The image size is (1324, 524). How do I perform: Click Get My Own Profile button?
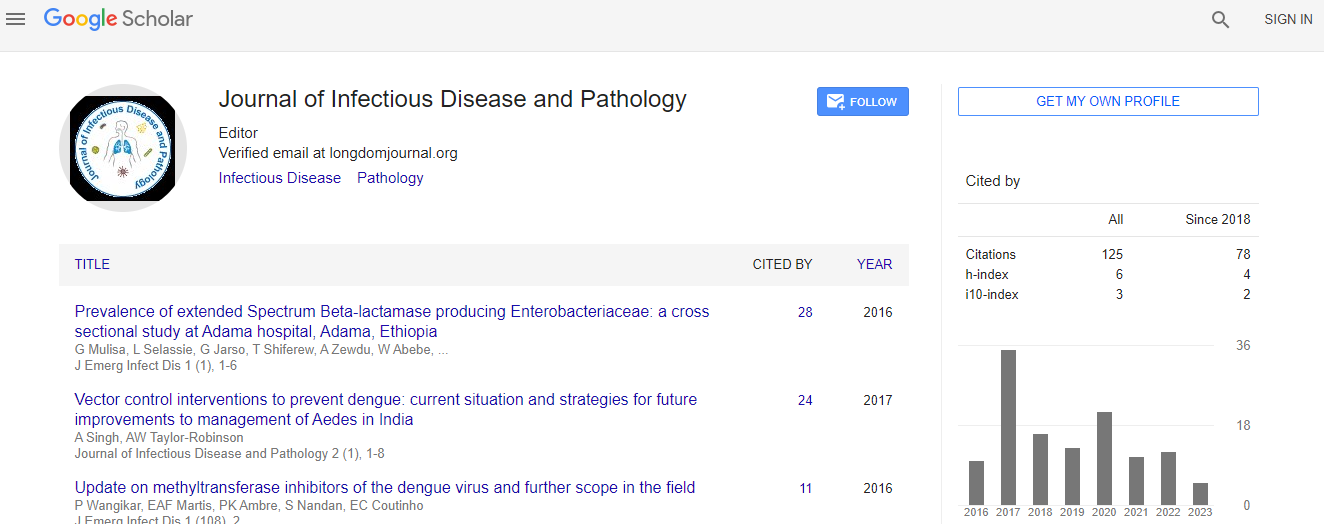click(x=1107, y=102)
